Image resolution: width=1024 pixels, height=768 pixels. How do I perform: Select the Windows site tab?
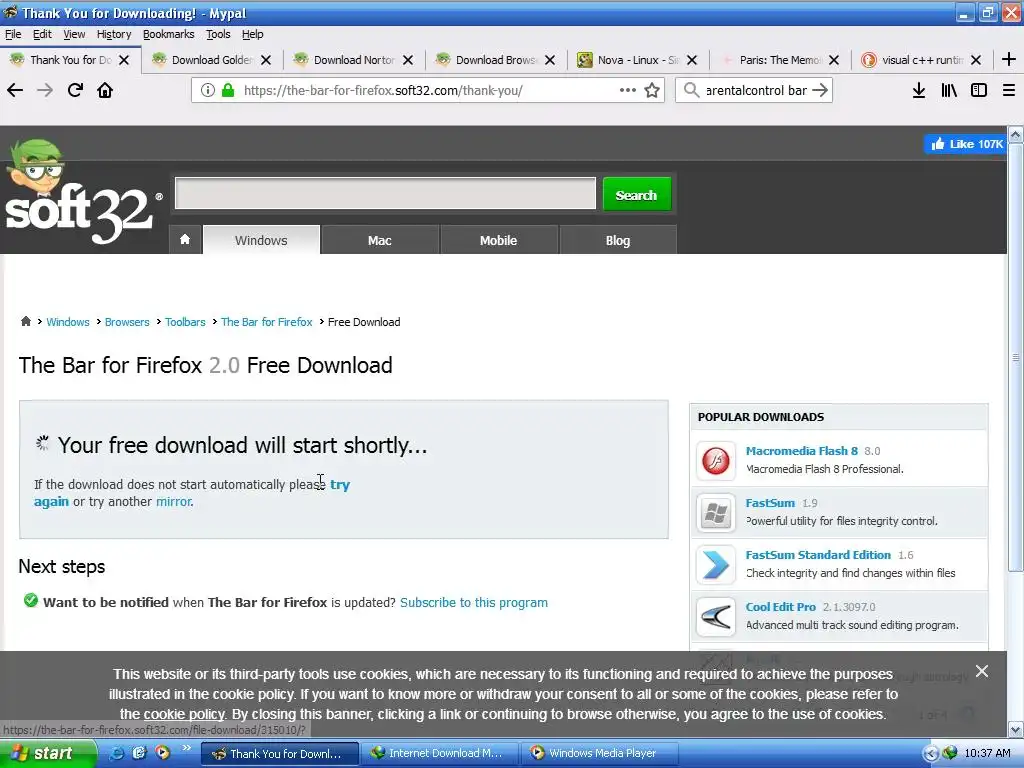pos(261,240)
